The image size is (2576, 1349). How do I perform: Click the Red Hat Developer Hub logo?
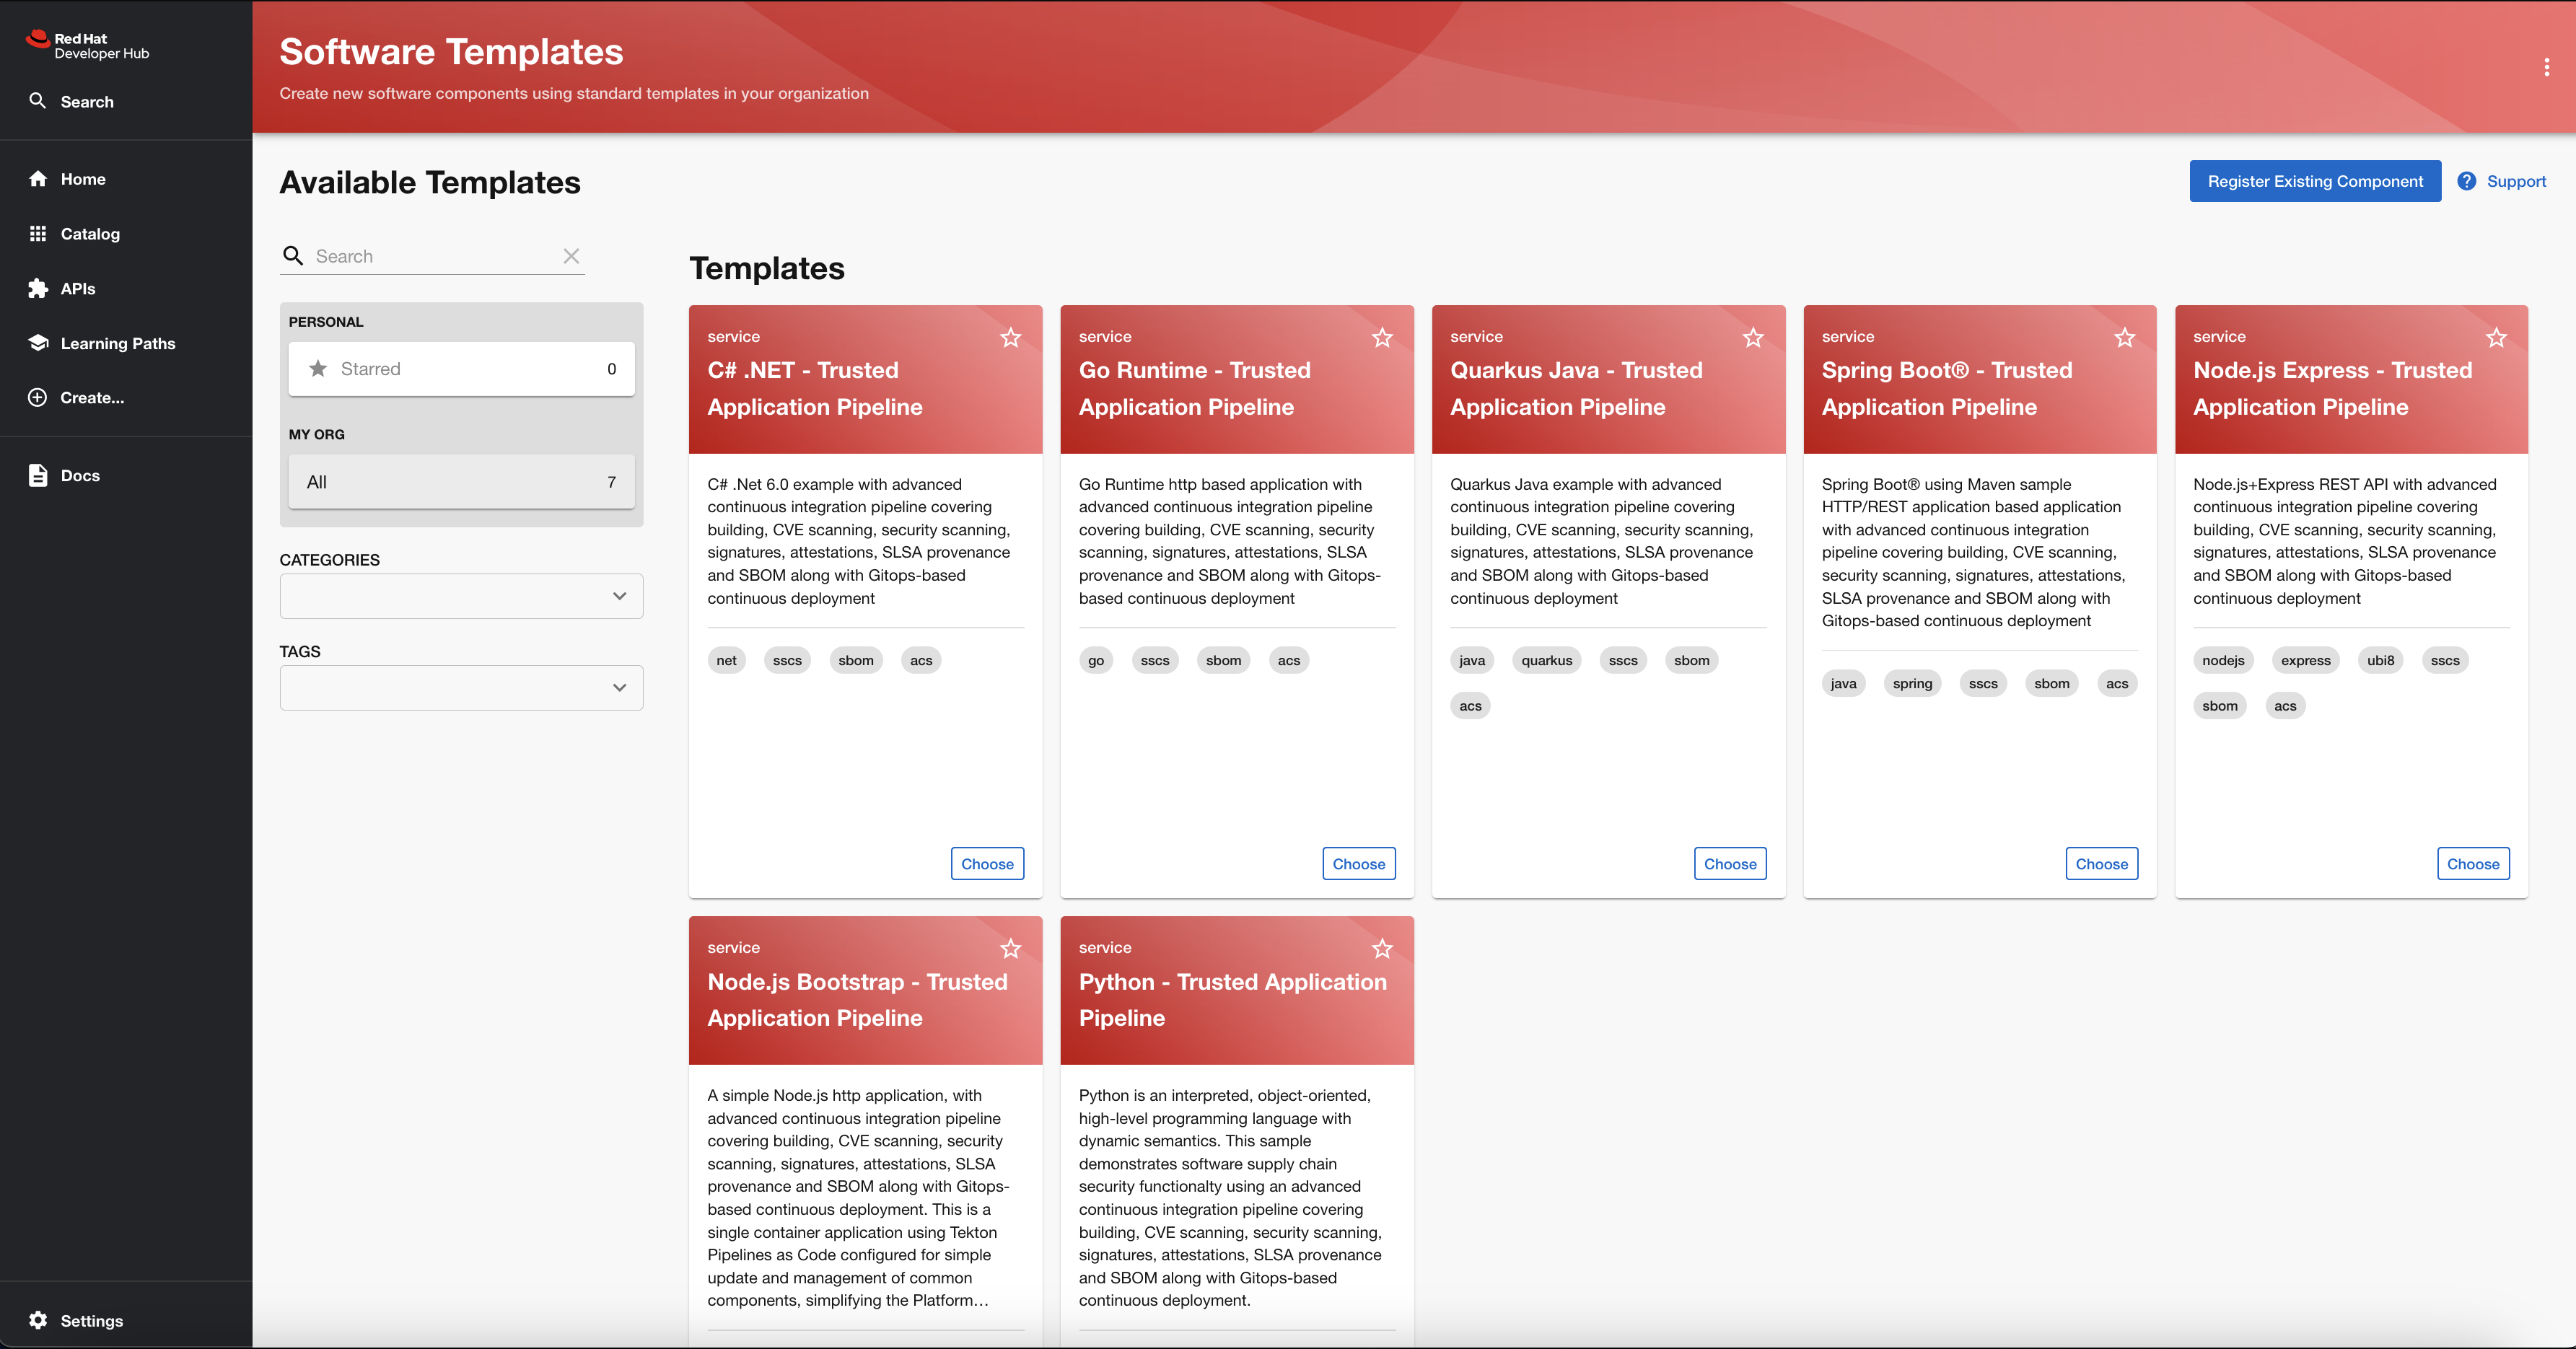88,45
